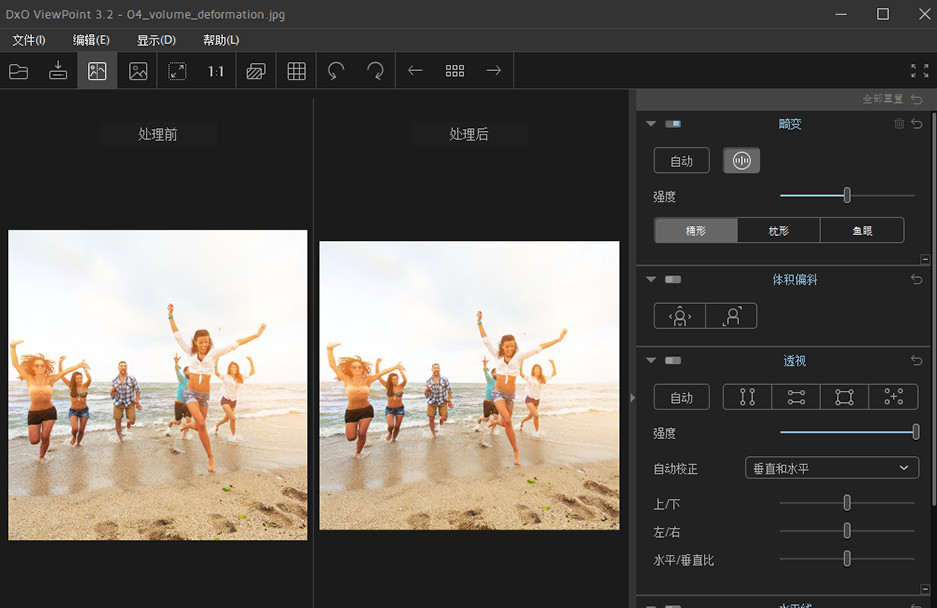Image resolution: width=937 pixels, height=608 pixels.
Task: Reset the 体积偏斜 panel settings
Action: 917,279
